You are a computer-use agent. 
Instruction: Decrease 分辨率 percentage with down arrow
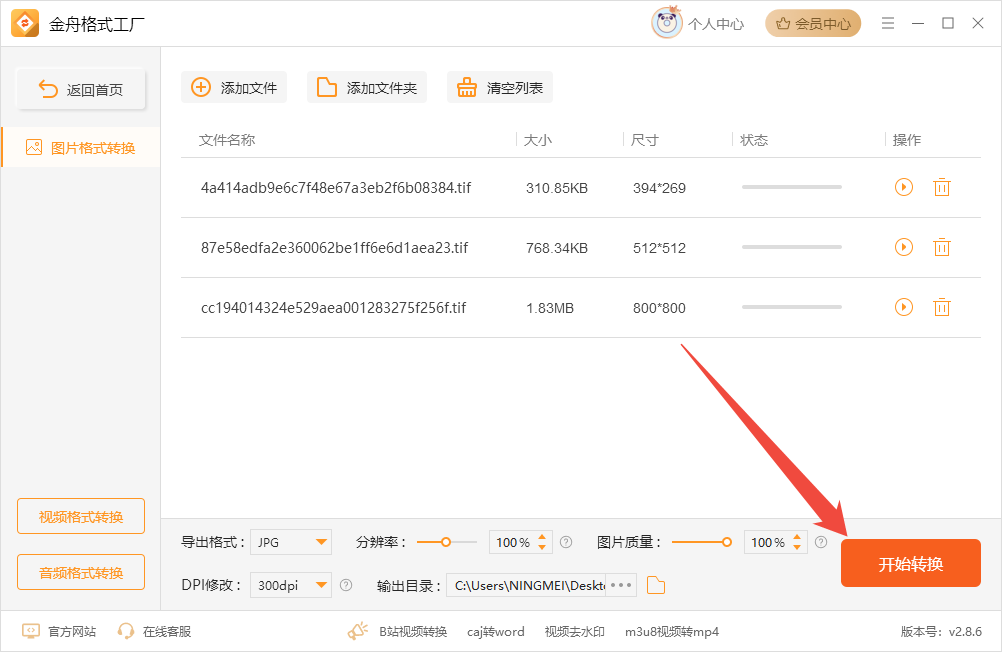[542, 547]
